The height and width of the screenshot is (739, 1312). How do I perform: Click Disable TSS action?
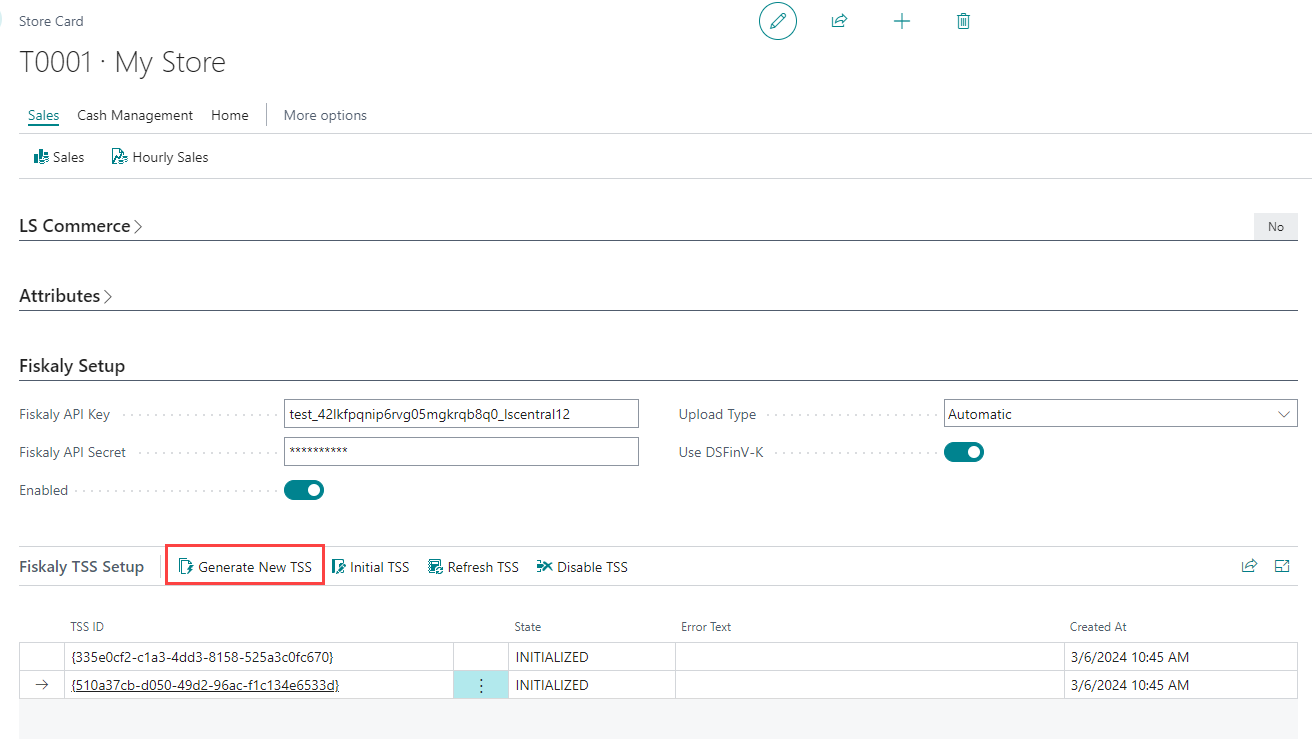[582, 567]
